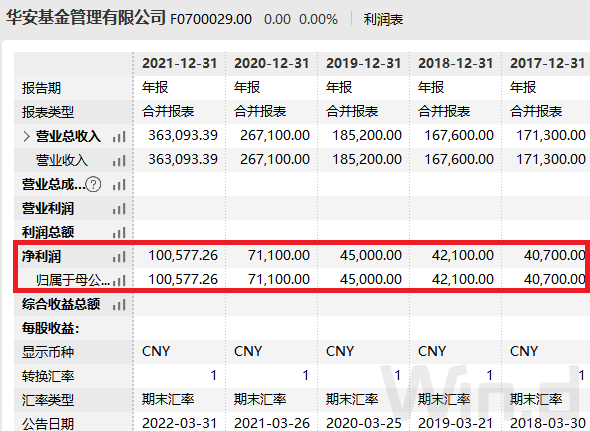Select the 2021-12-31 column header
590x431 pixels.
point(180,63)
